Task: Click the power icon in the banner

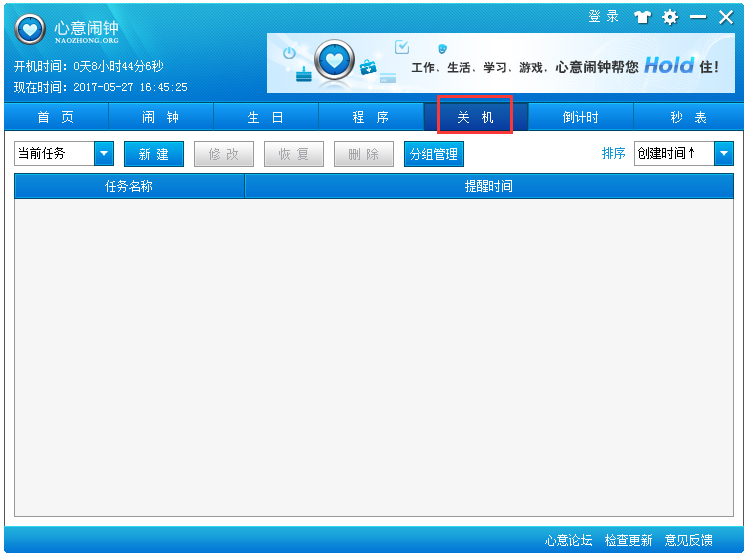Action: point(289,52)
